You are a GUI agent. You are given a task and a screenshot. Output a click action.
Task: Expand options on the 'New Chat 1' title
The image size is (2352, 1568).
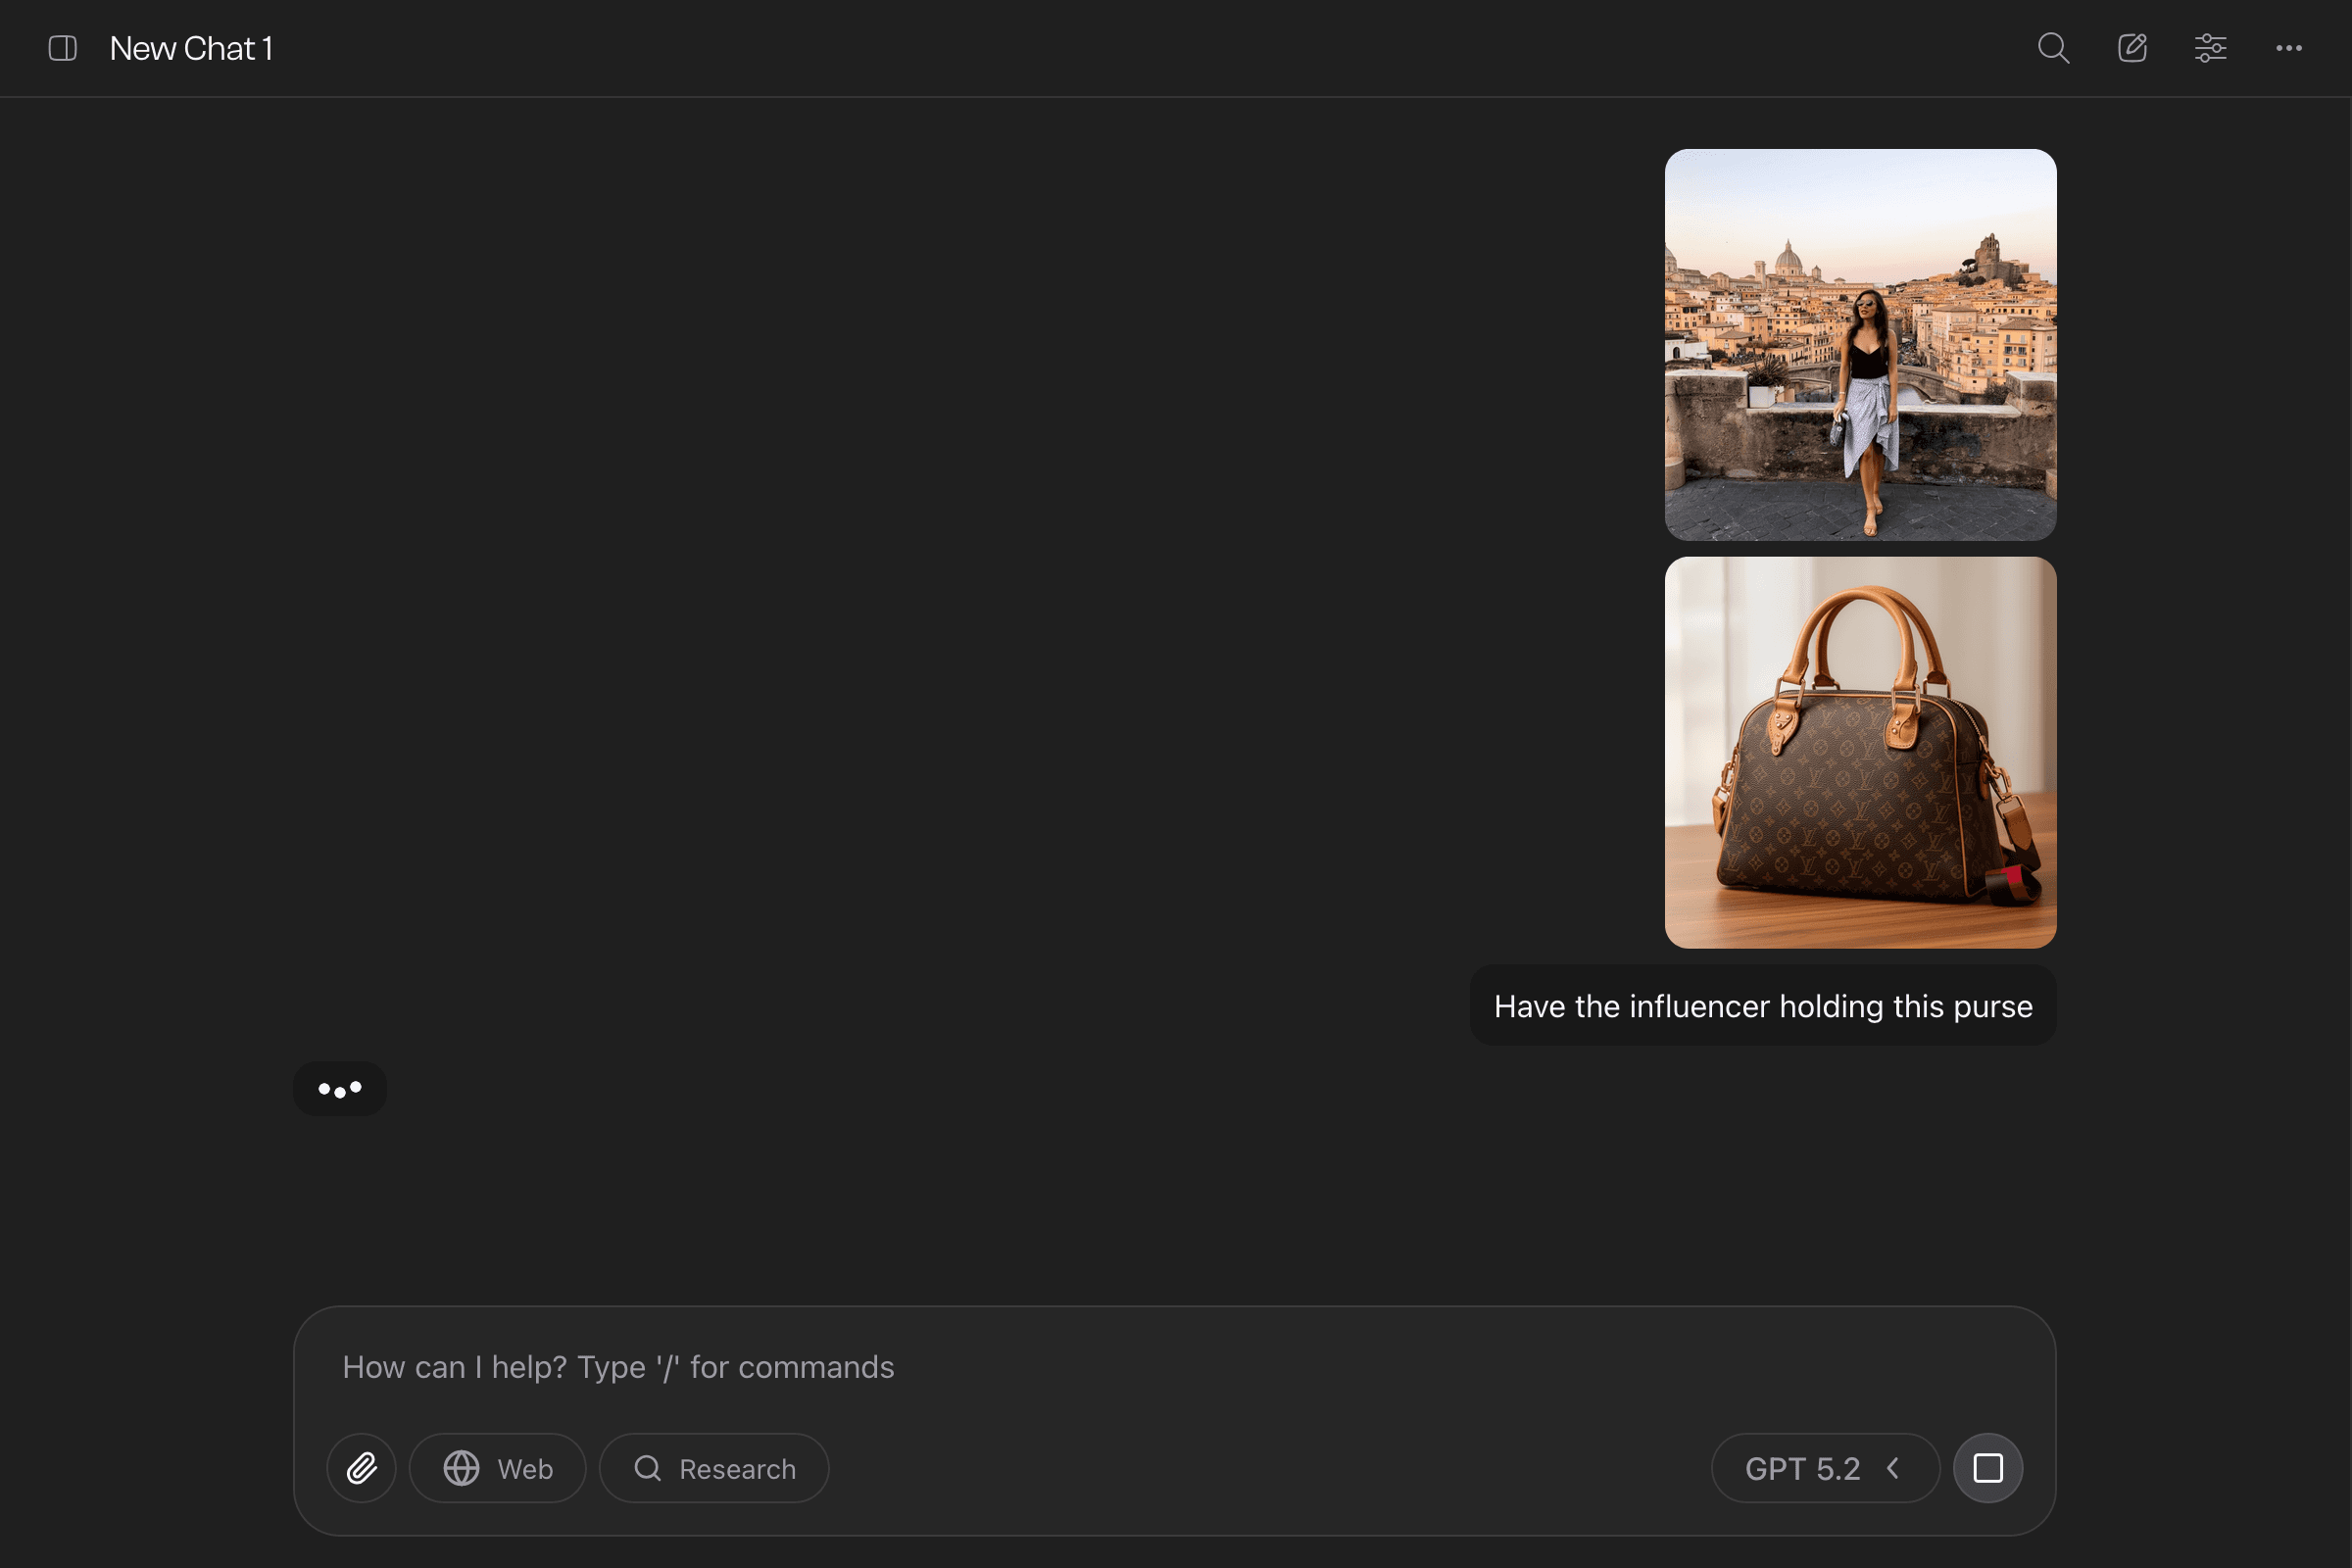click(x=192, y=47)
